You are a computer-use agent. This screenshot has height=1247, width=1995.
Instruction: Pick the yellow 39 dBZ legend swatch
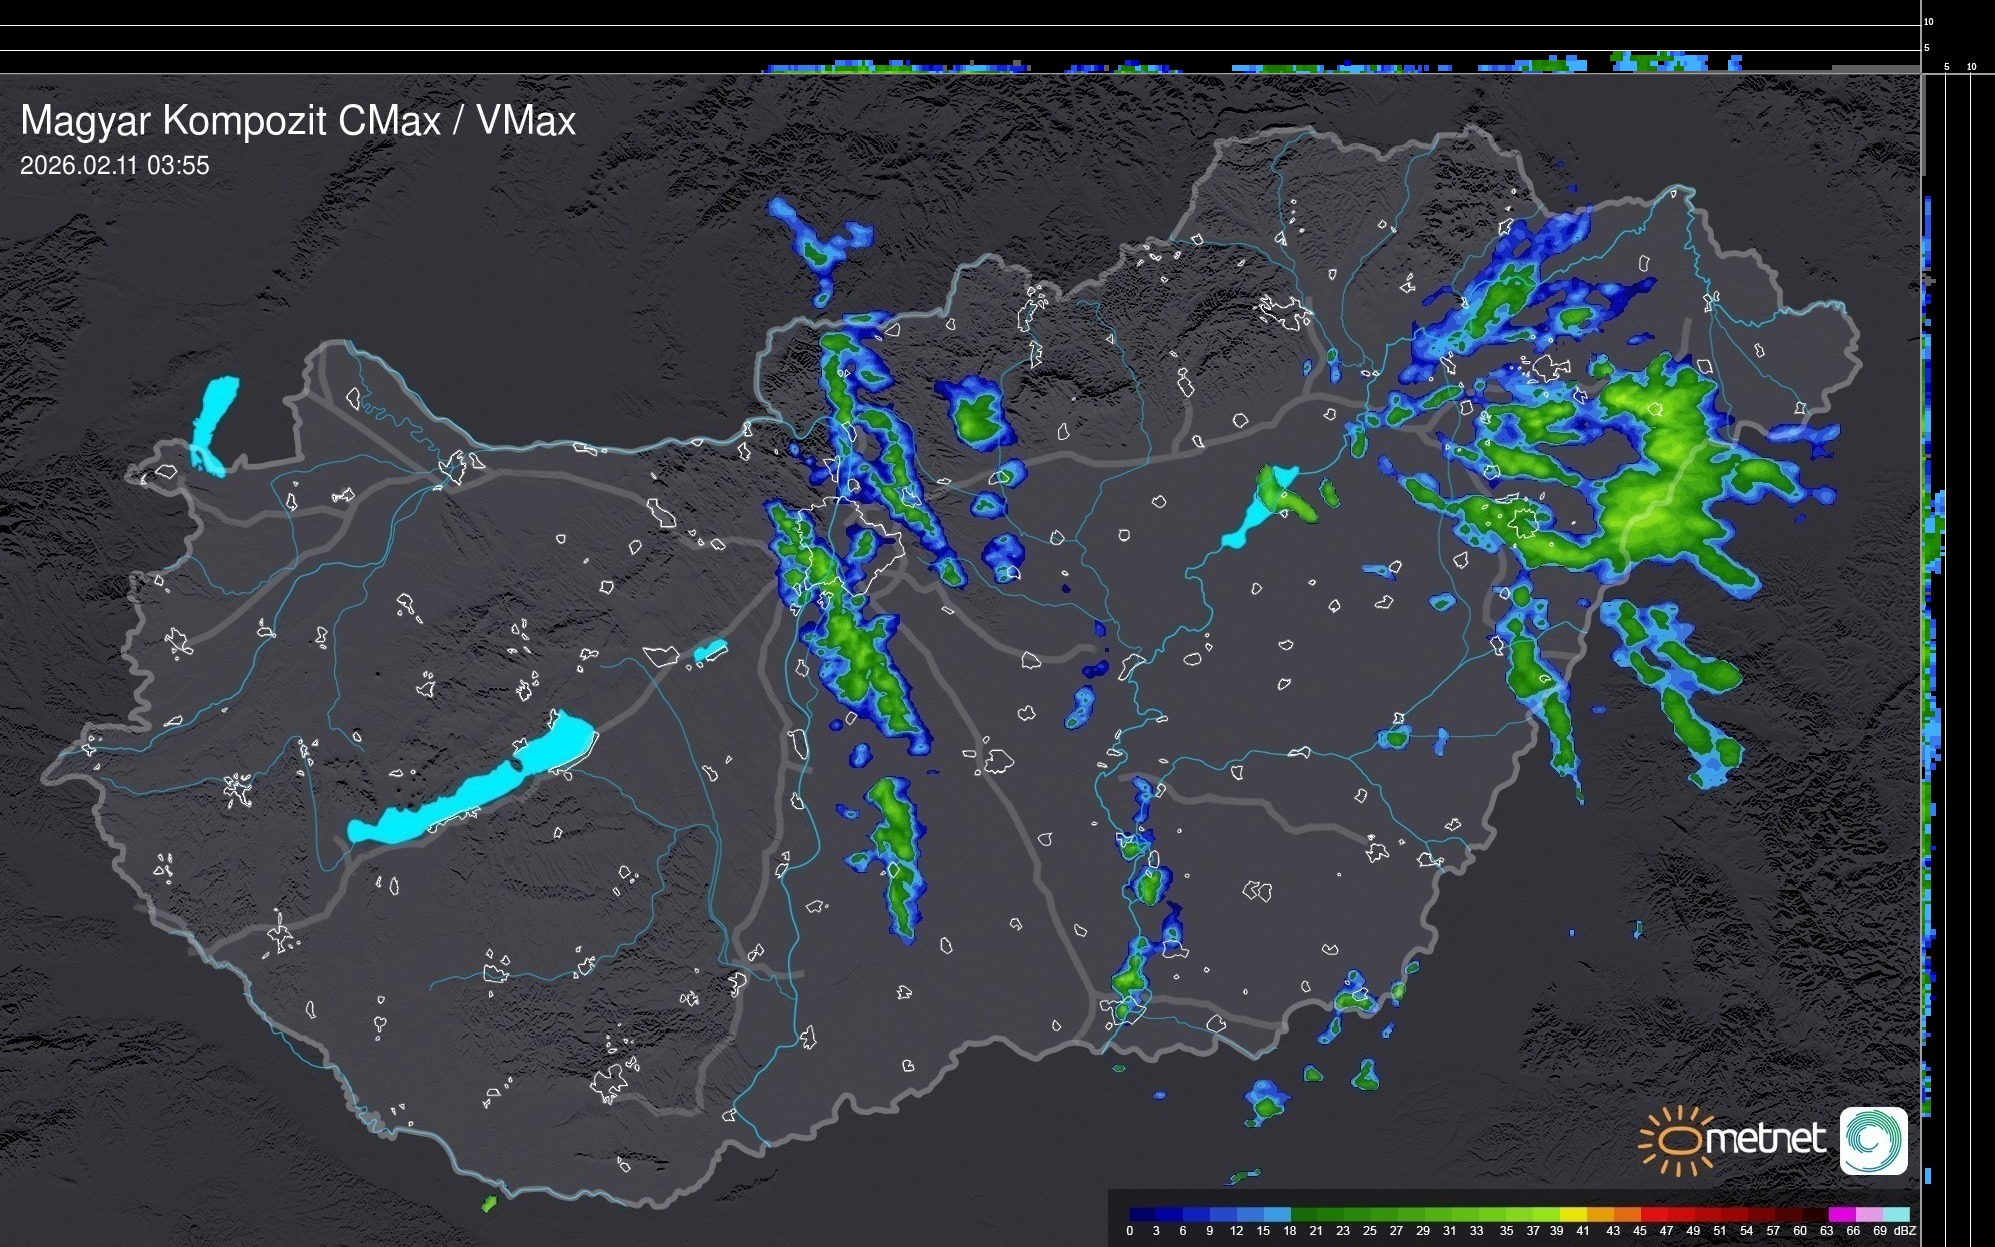tap(1573, 1214)
